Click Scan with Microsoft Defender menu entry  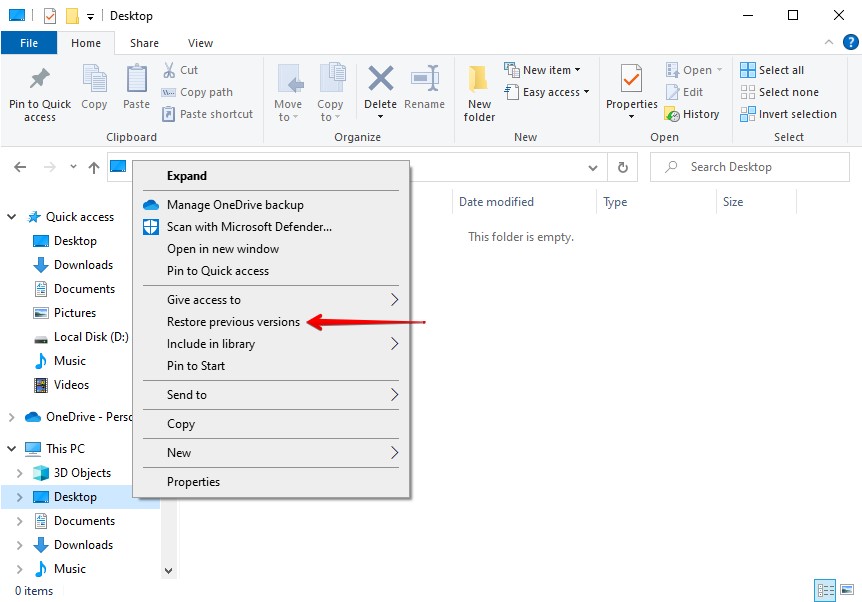(249, 227)
